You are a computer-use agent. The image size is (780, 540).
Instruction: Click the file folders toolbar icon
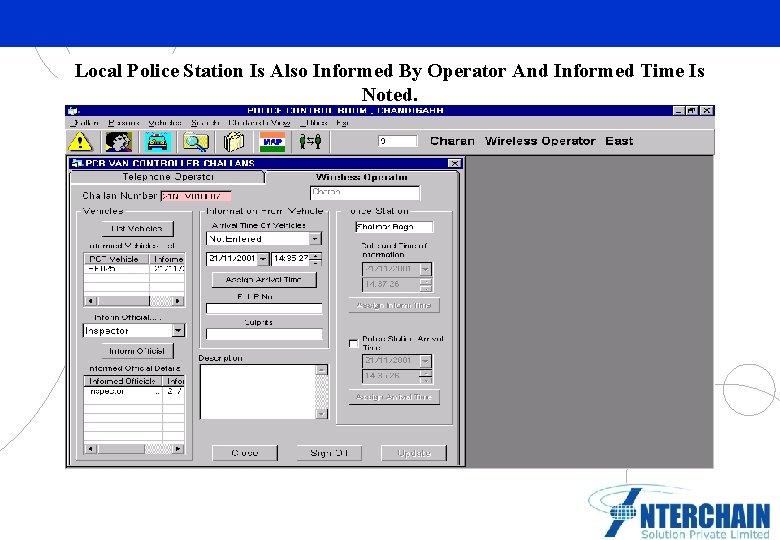click(234, 142)
